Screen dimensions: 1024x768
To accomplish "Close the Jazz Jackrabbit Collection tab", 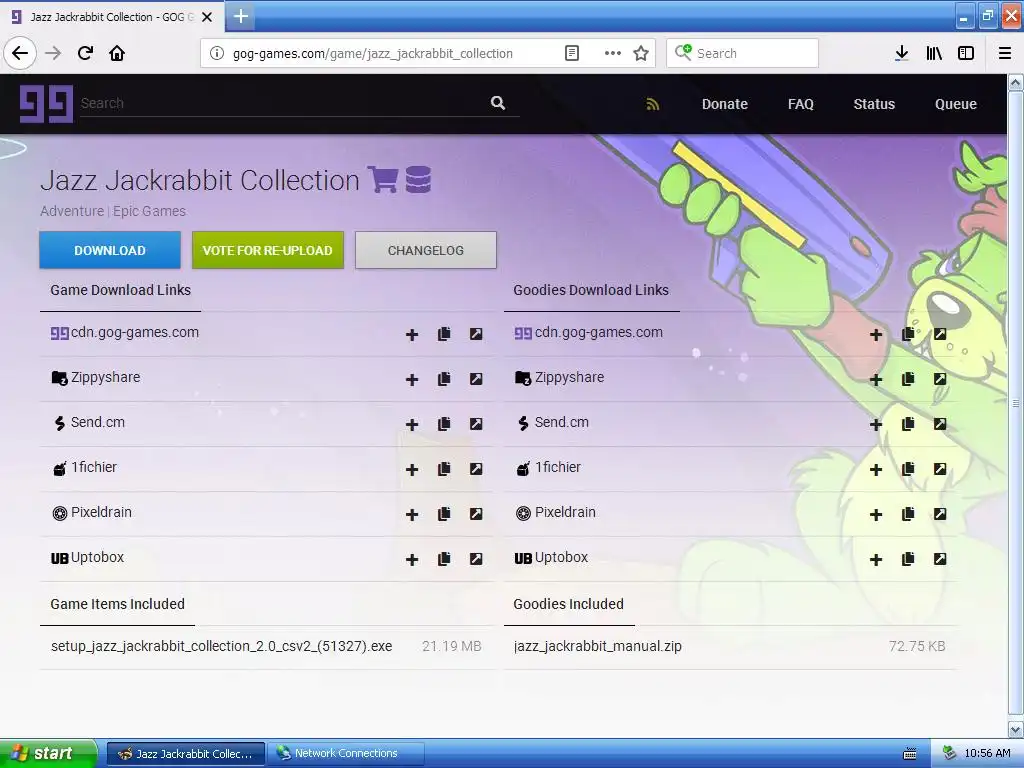I will [x=207, y=17].
